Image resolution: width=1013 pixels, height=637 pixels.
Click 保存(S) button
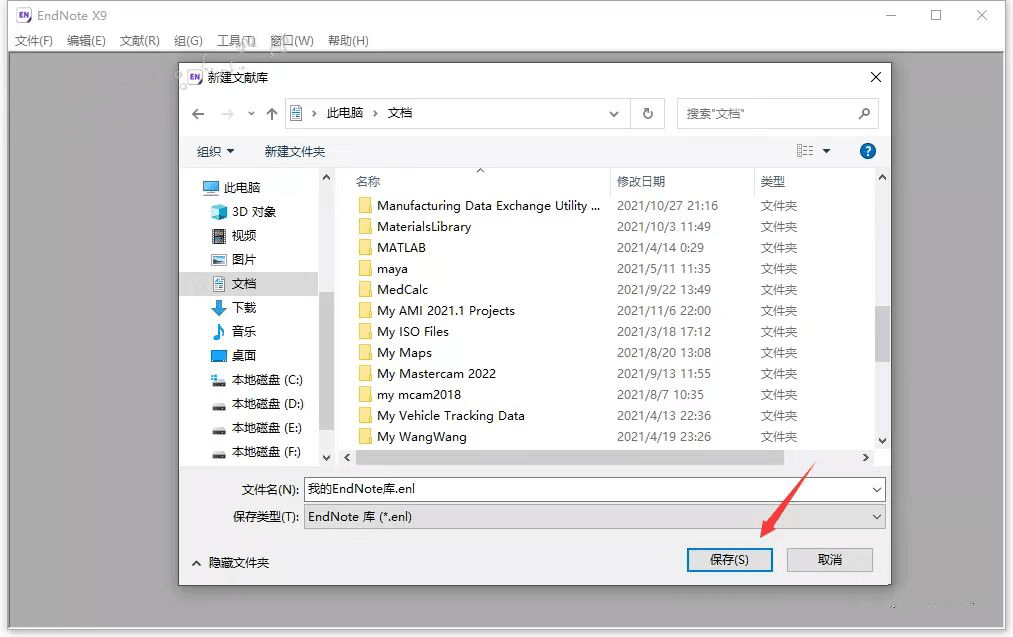(x=729, y=559)
